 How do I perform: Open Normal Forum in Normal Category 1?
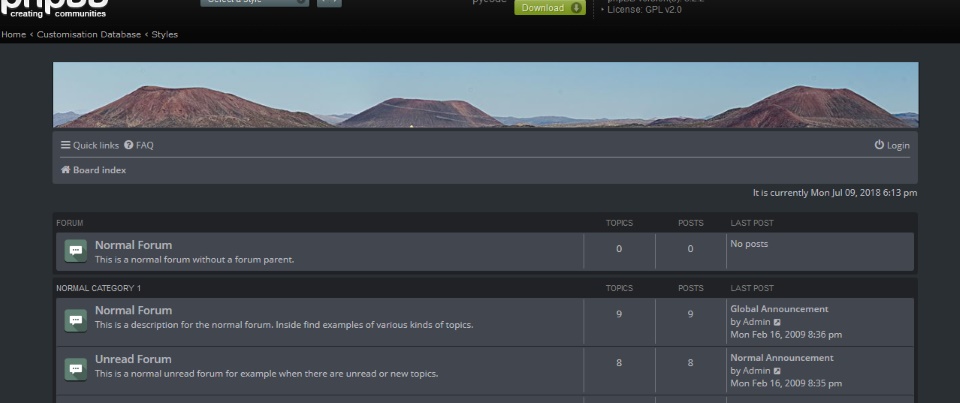133,310
